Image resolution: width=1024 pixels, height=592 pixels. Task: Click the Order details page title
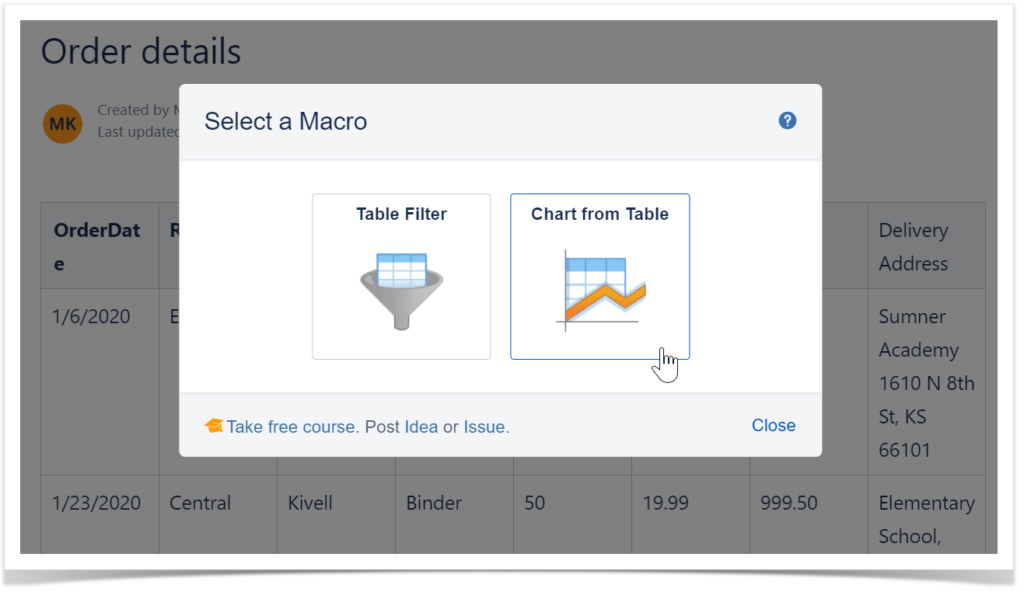tap(140, 51)
